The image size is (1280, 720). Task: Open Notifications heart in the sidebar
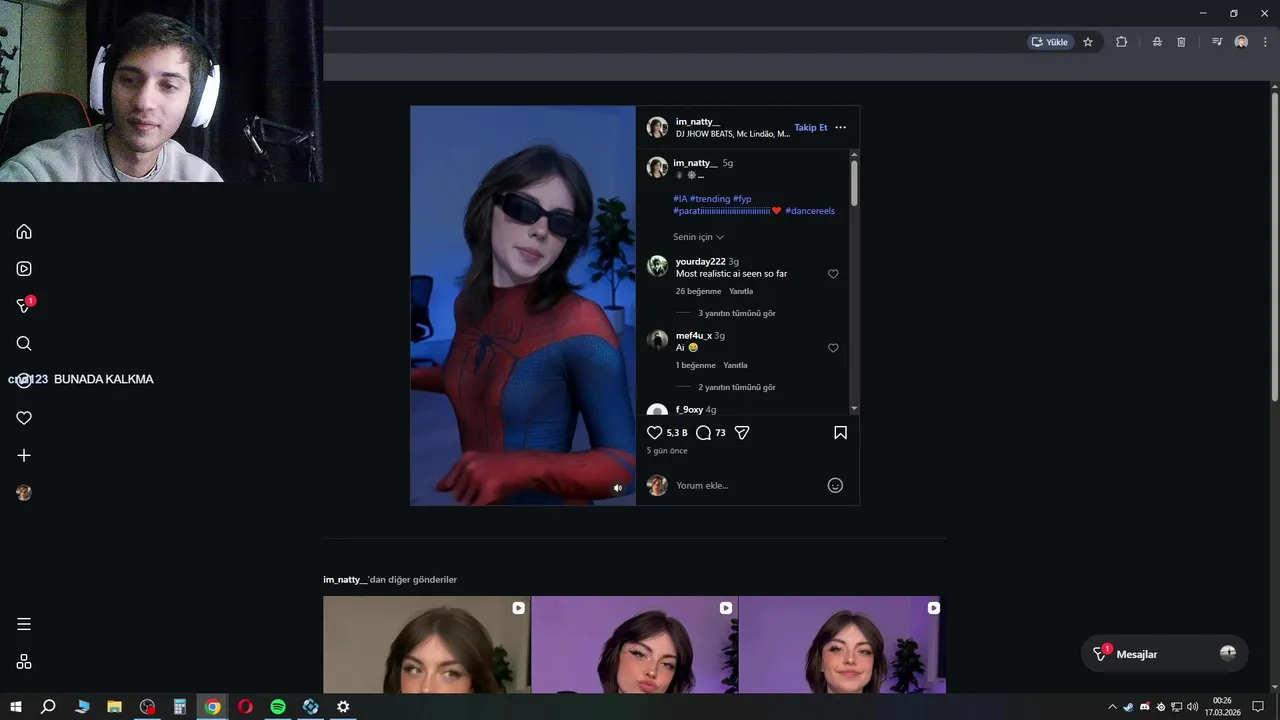coord(24,418)
